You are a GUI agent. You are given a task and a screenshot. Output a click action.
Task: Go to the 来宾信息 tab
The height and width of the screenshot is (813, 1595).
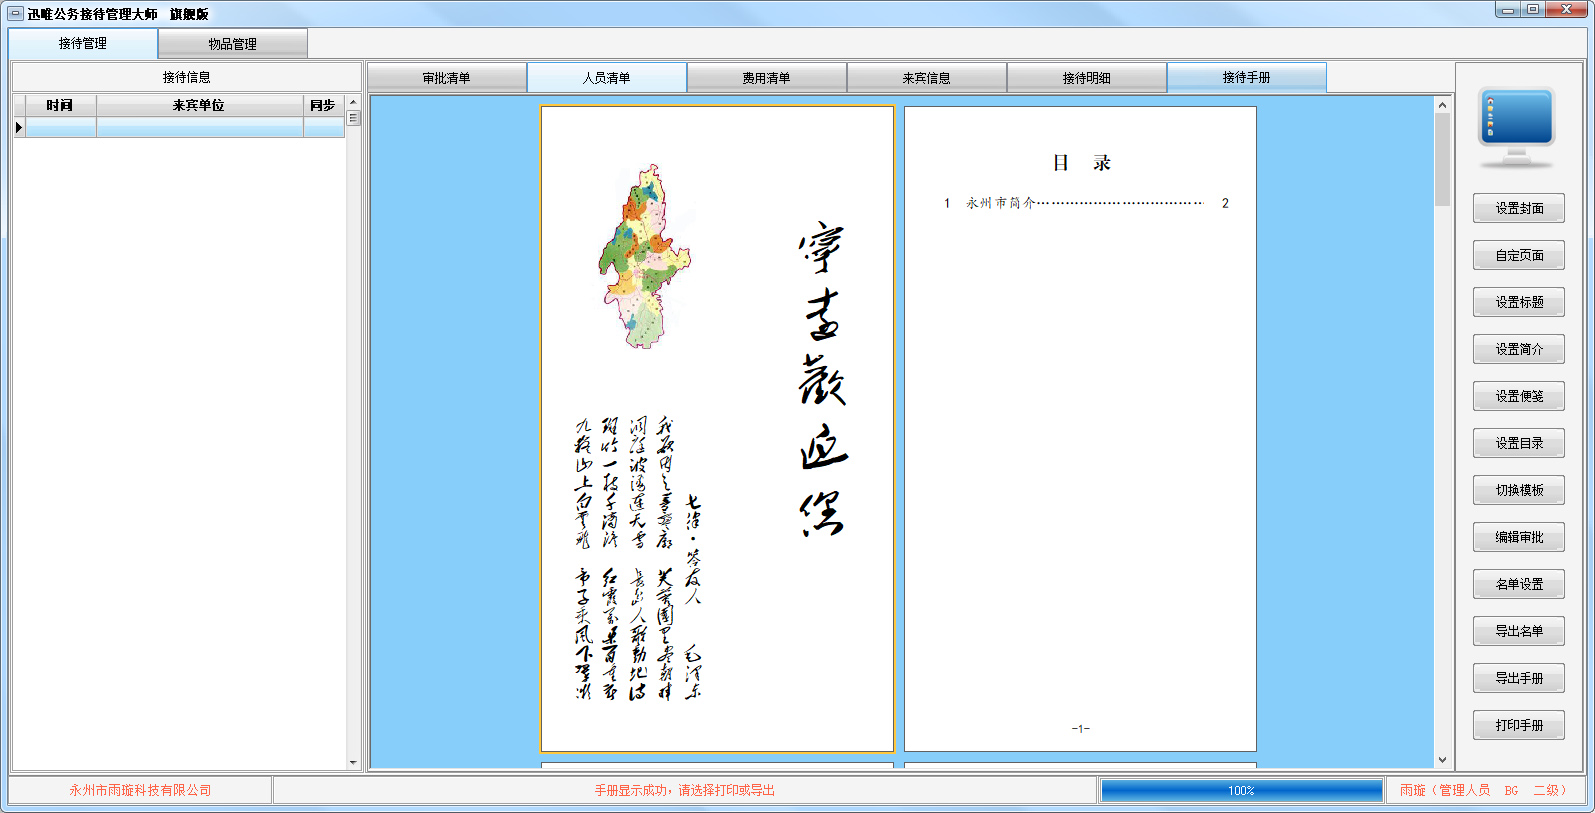pyautogui.click(x=927, y=78)
